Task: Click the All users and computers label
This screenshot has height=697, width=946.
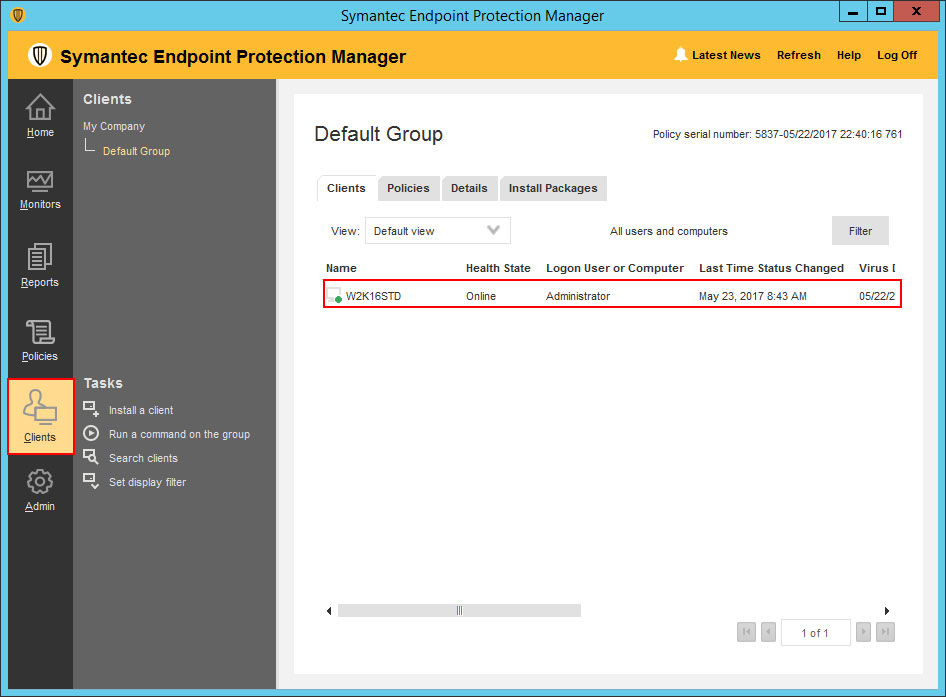Action: point(668,231)
